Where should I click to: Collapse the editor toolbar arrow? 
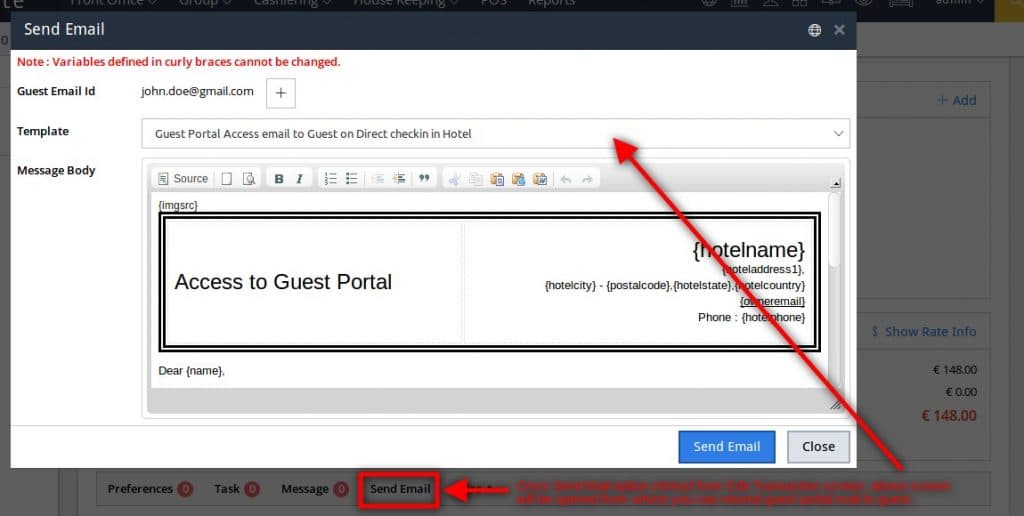(x=836, y=184)
